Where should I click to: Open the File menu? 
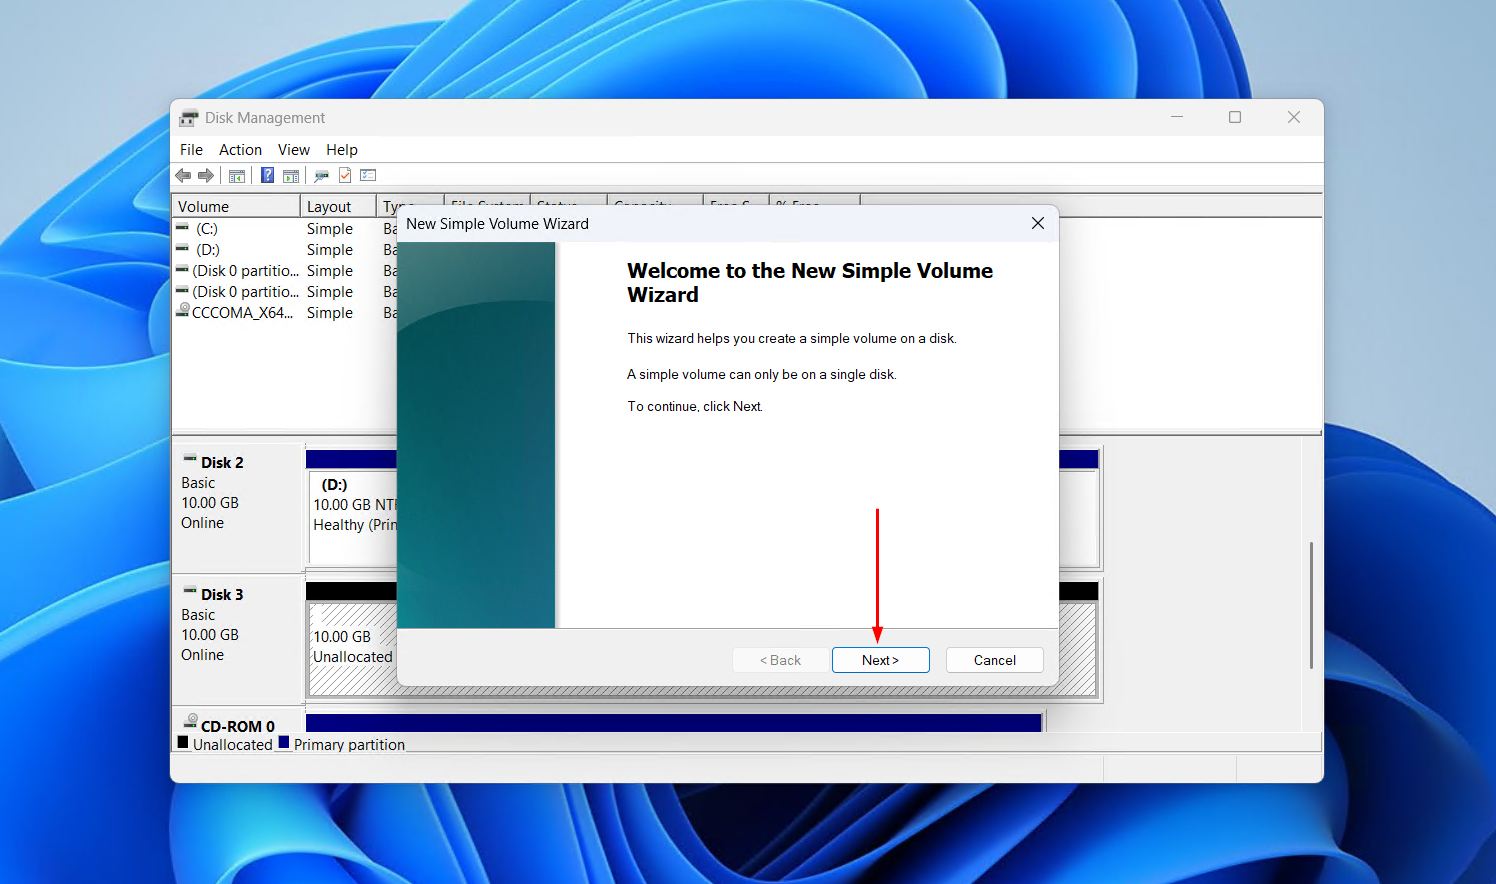point(191,150)
